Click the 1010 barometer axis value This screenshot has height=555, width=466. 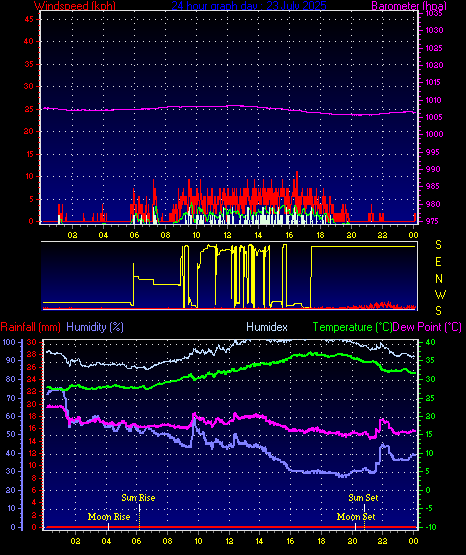434,100
